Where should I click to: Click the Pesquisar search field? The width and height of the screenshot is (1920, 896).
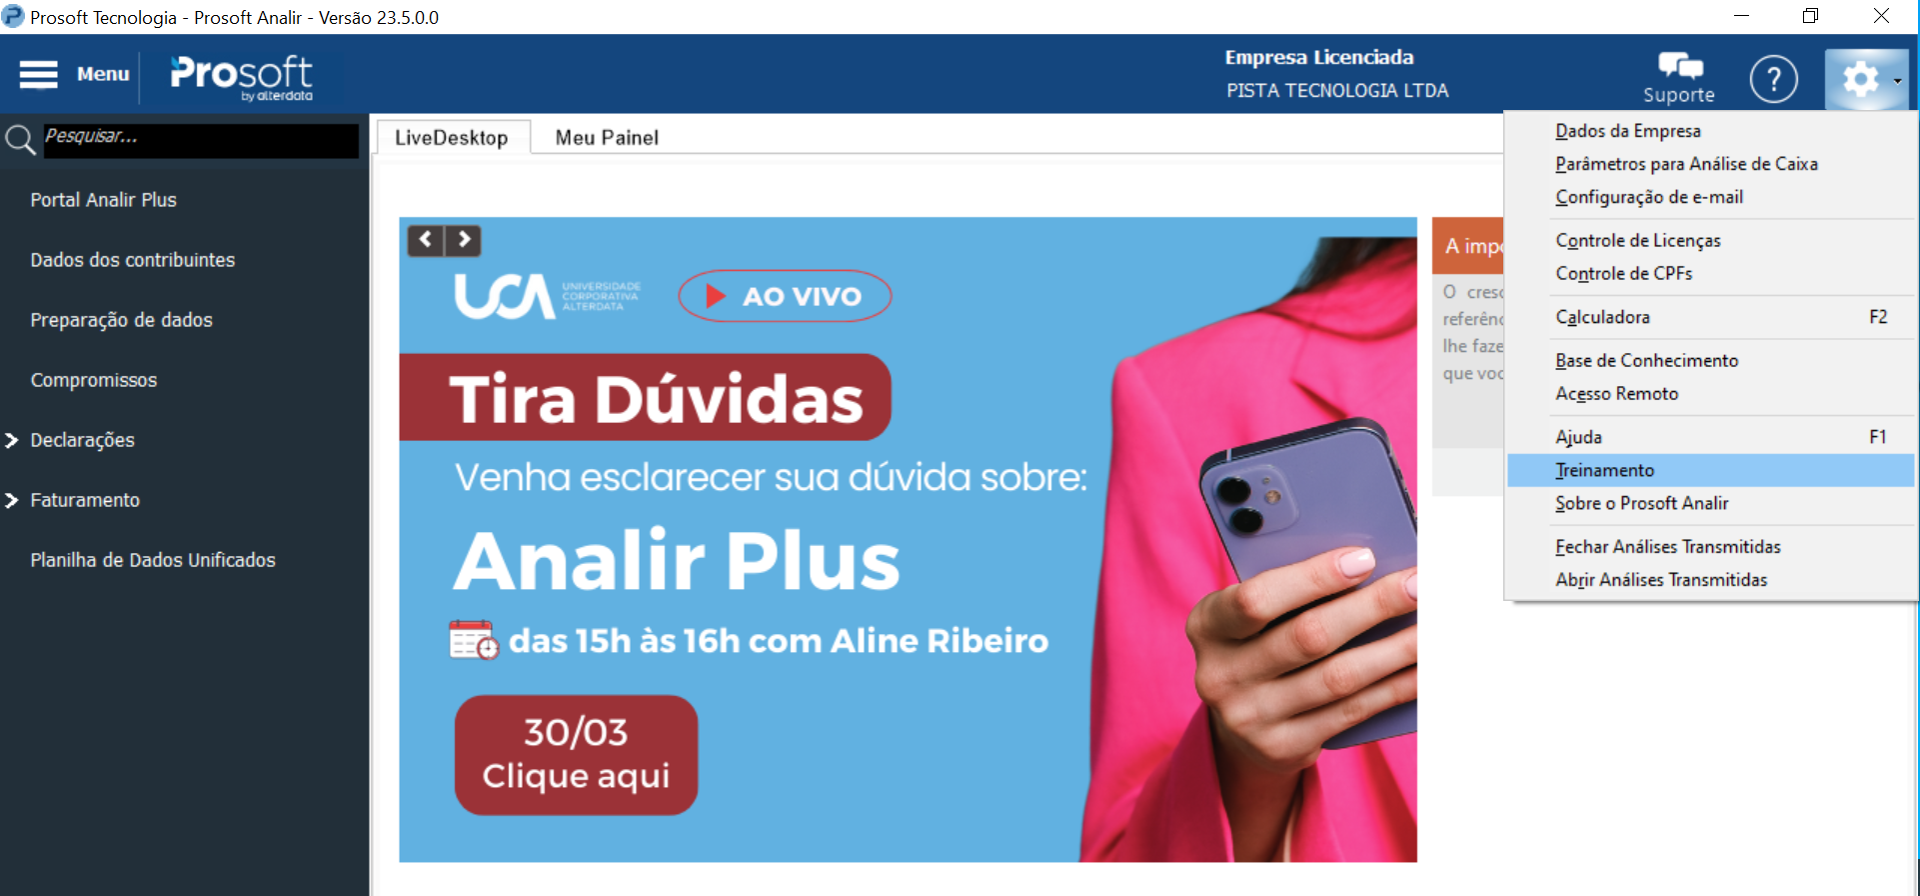pyautogui.click(x=200, y=140)
